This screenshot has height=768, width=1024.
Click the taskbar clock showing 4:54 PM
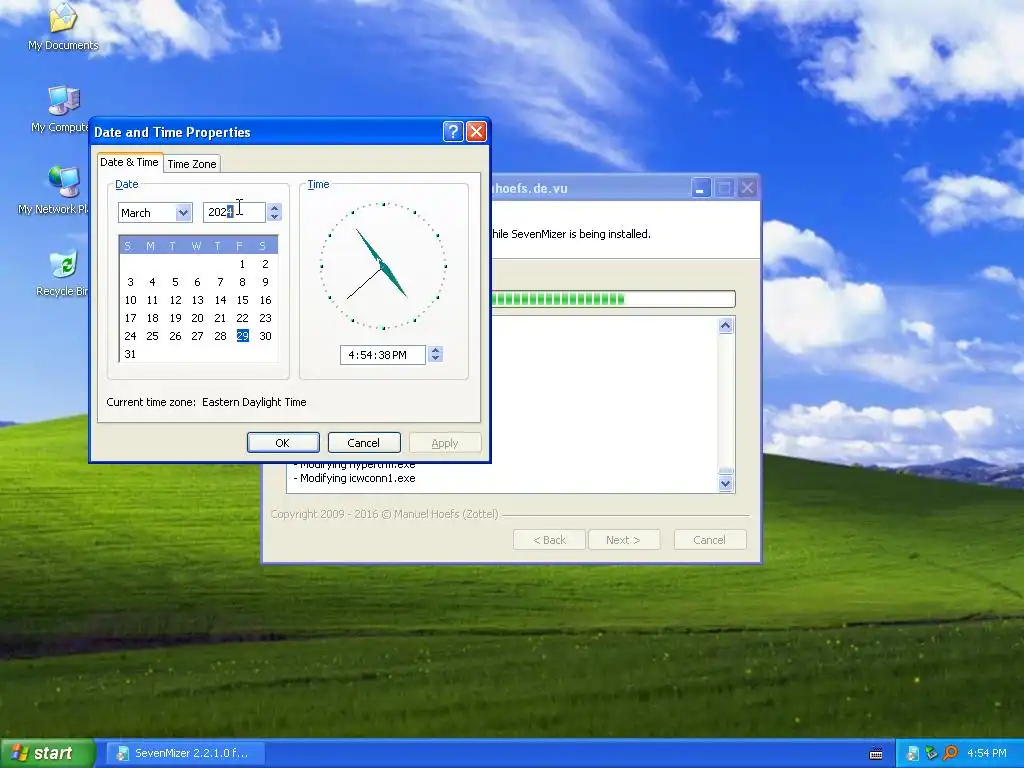986,753
